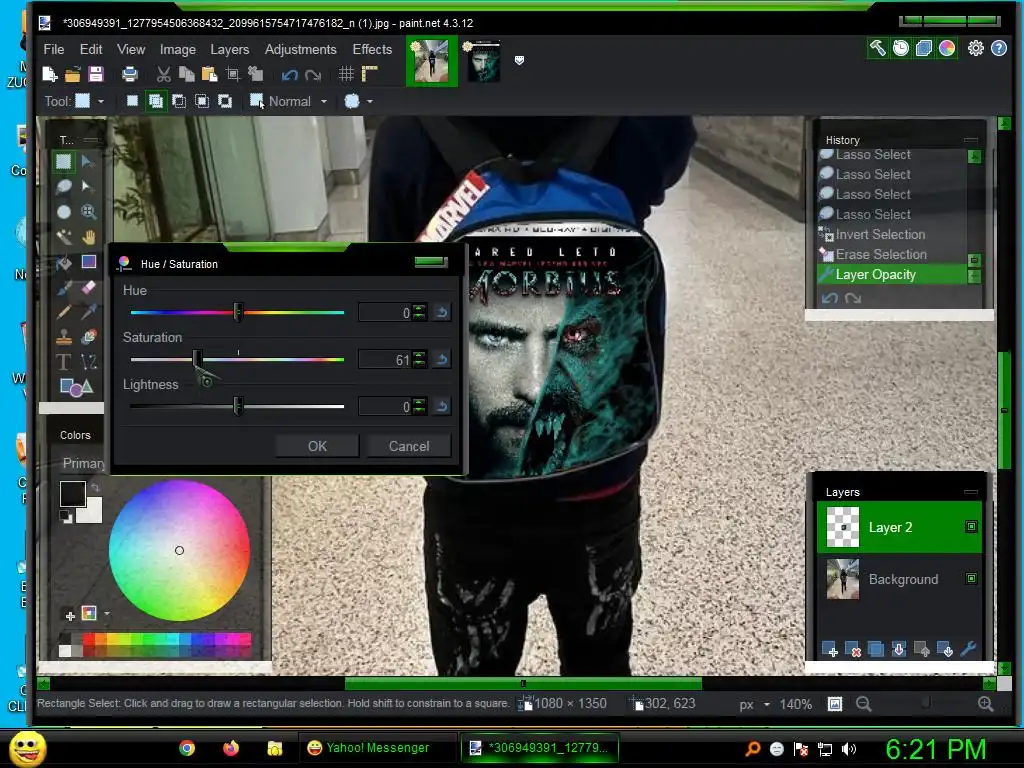Select the Pan hand tool
The width and height of the screenshot is (1024, 768).
point(88,236)
